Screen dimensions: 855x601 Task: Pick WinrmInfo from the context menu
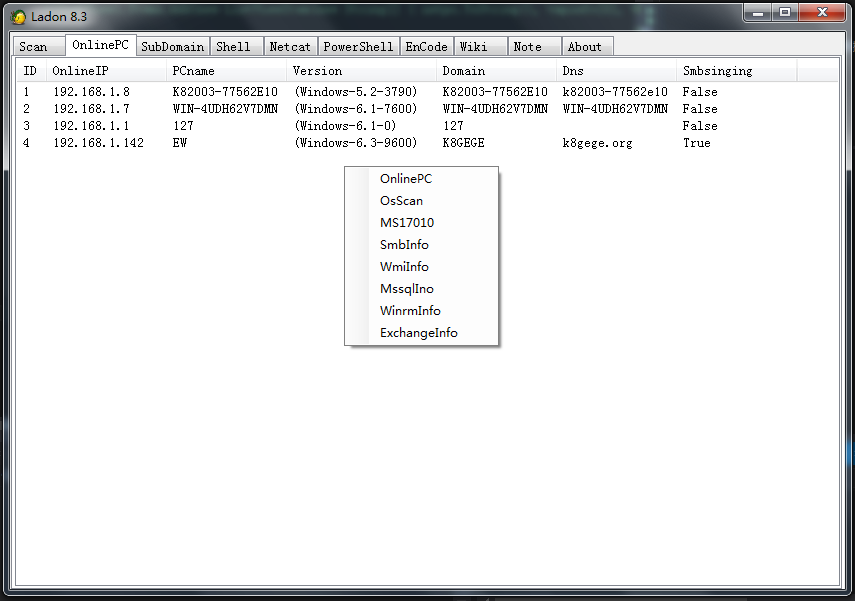click(422, 311)
